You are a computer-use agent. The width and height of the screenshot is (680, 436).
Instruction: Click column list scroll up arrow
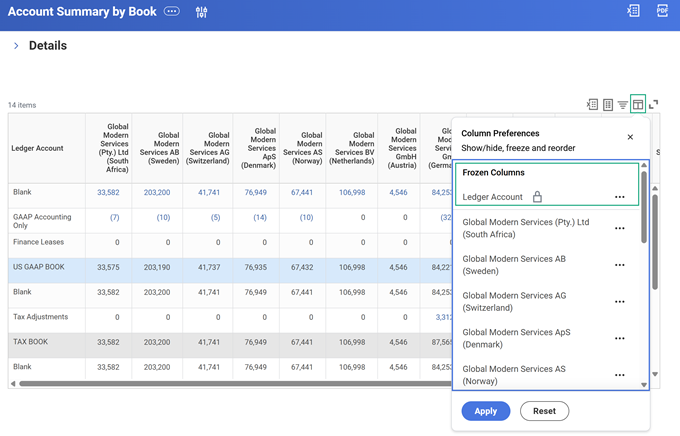tap(644, 165)
